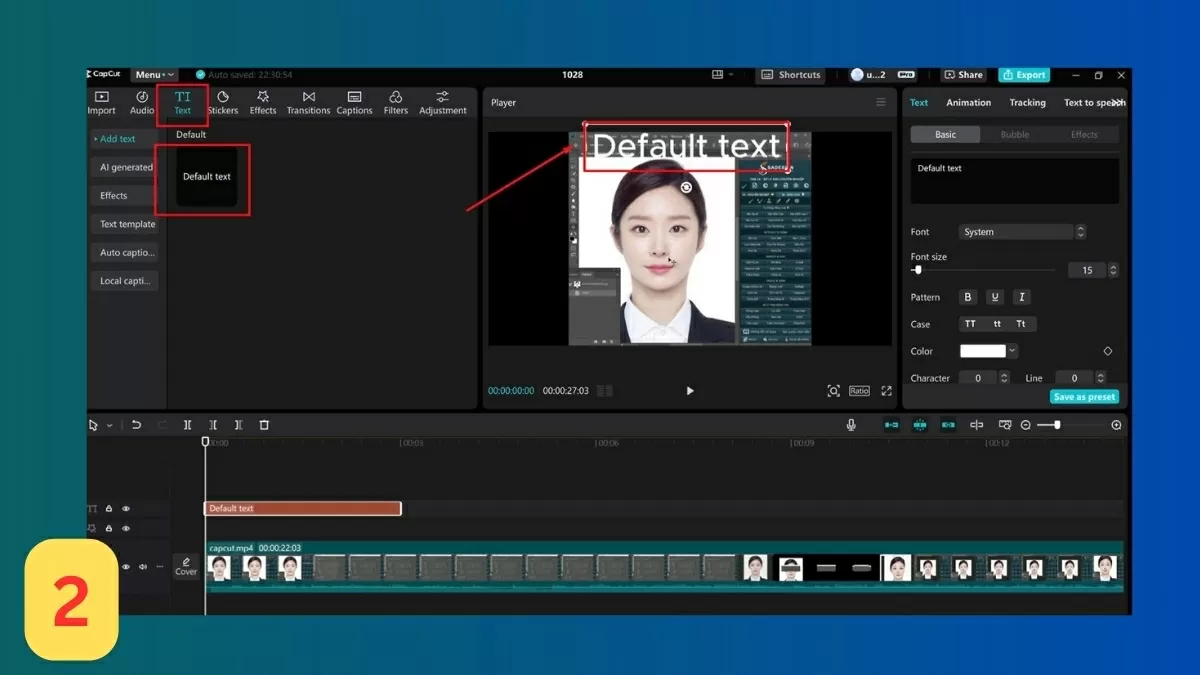Screen dimensions: 1200x675
Task: Switch to the Animation tab
Action: [x=967, y=102]
